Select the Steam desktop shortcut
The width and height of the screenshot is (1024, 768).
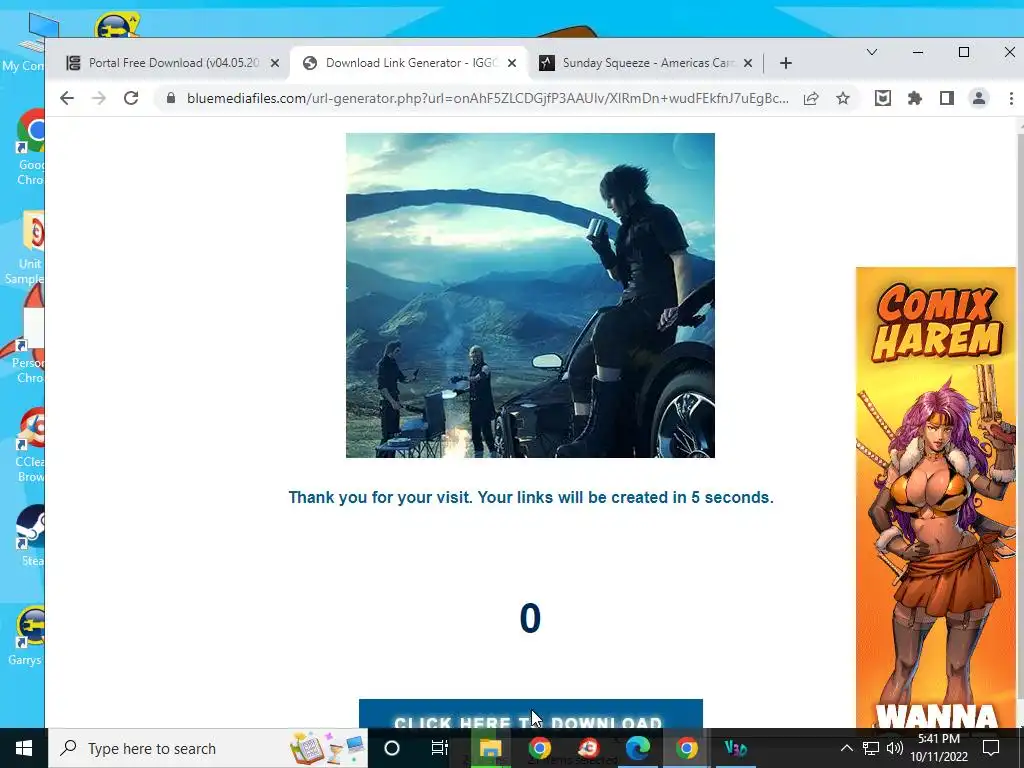click(x=30, y=536)
